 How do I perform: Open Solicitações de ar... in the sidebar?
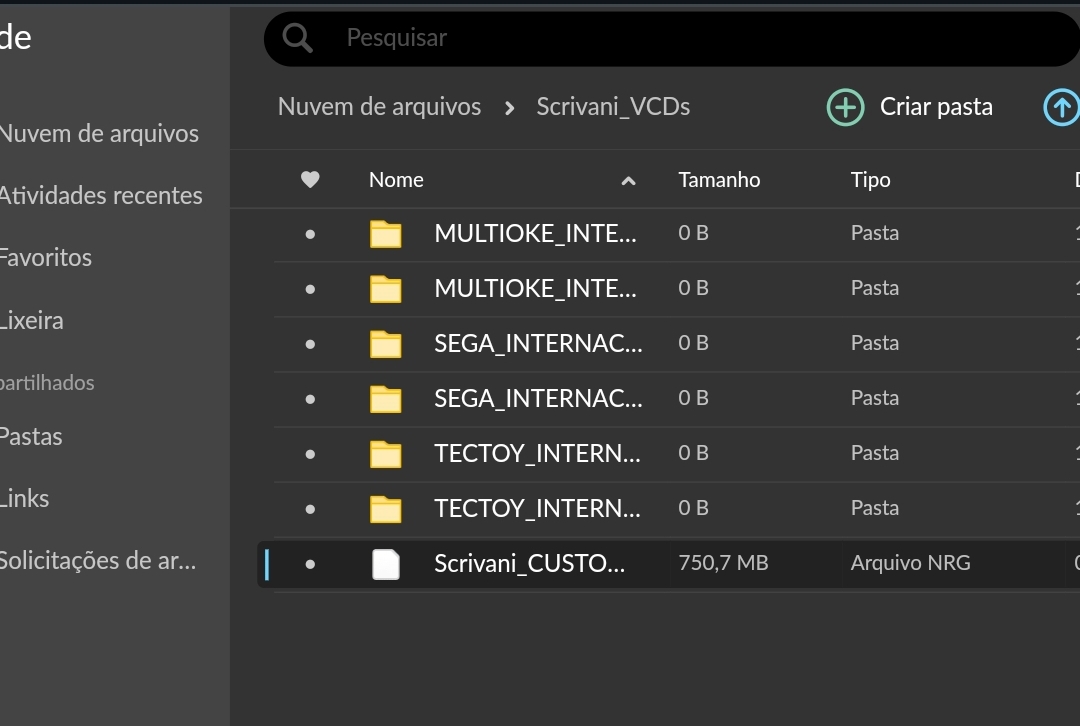pos(98,561)
